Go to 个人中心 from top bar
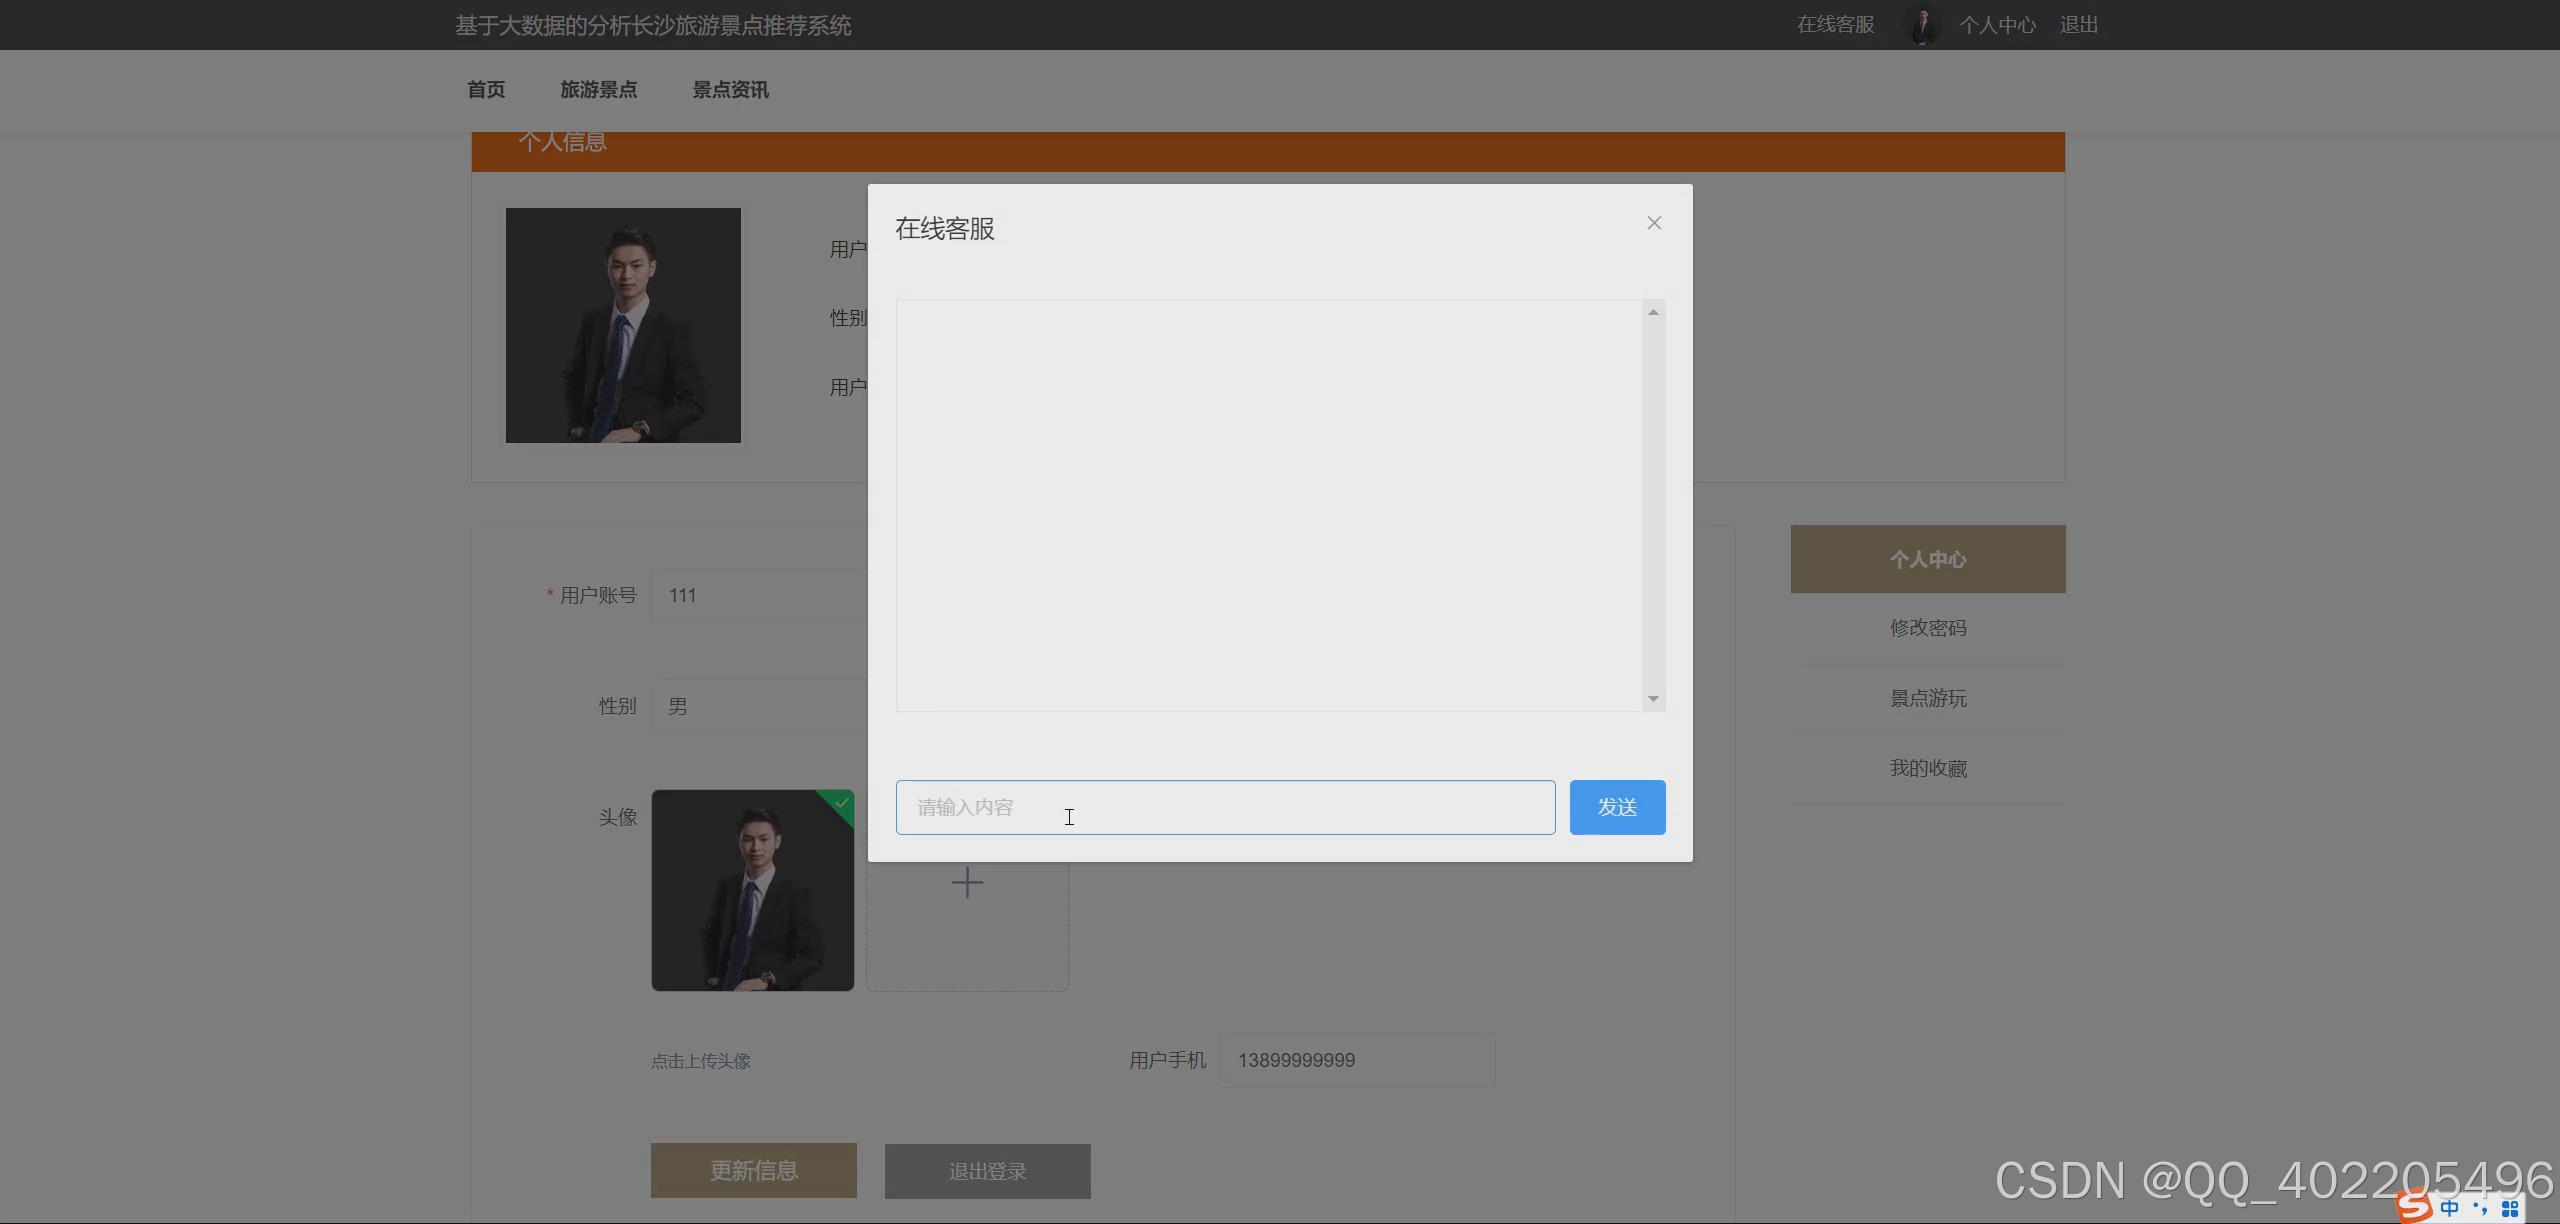The height and width of the screenshot is (1224, 2560). 1997,25
